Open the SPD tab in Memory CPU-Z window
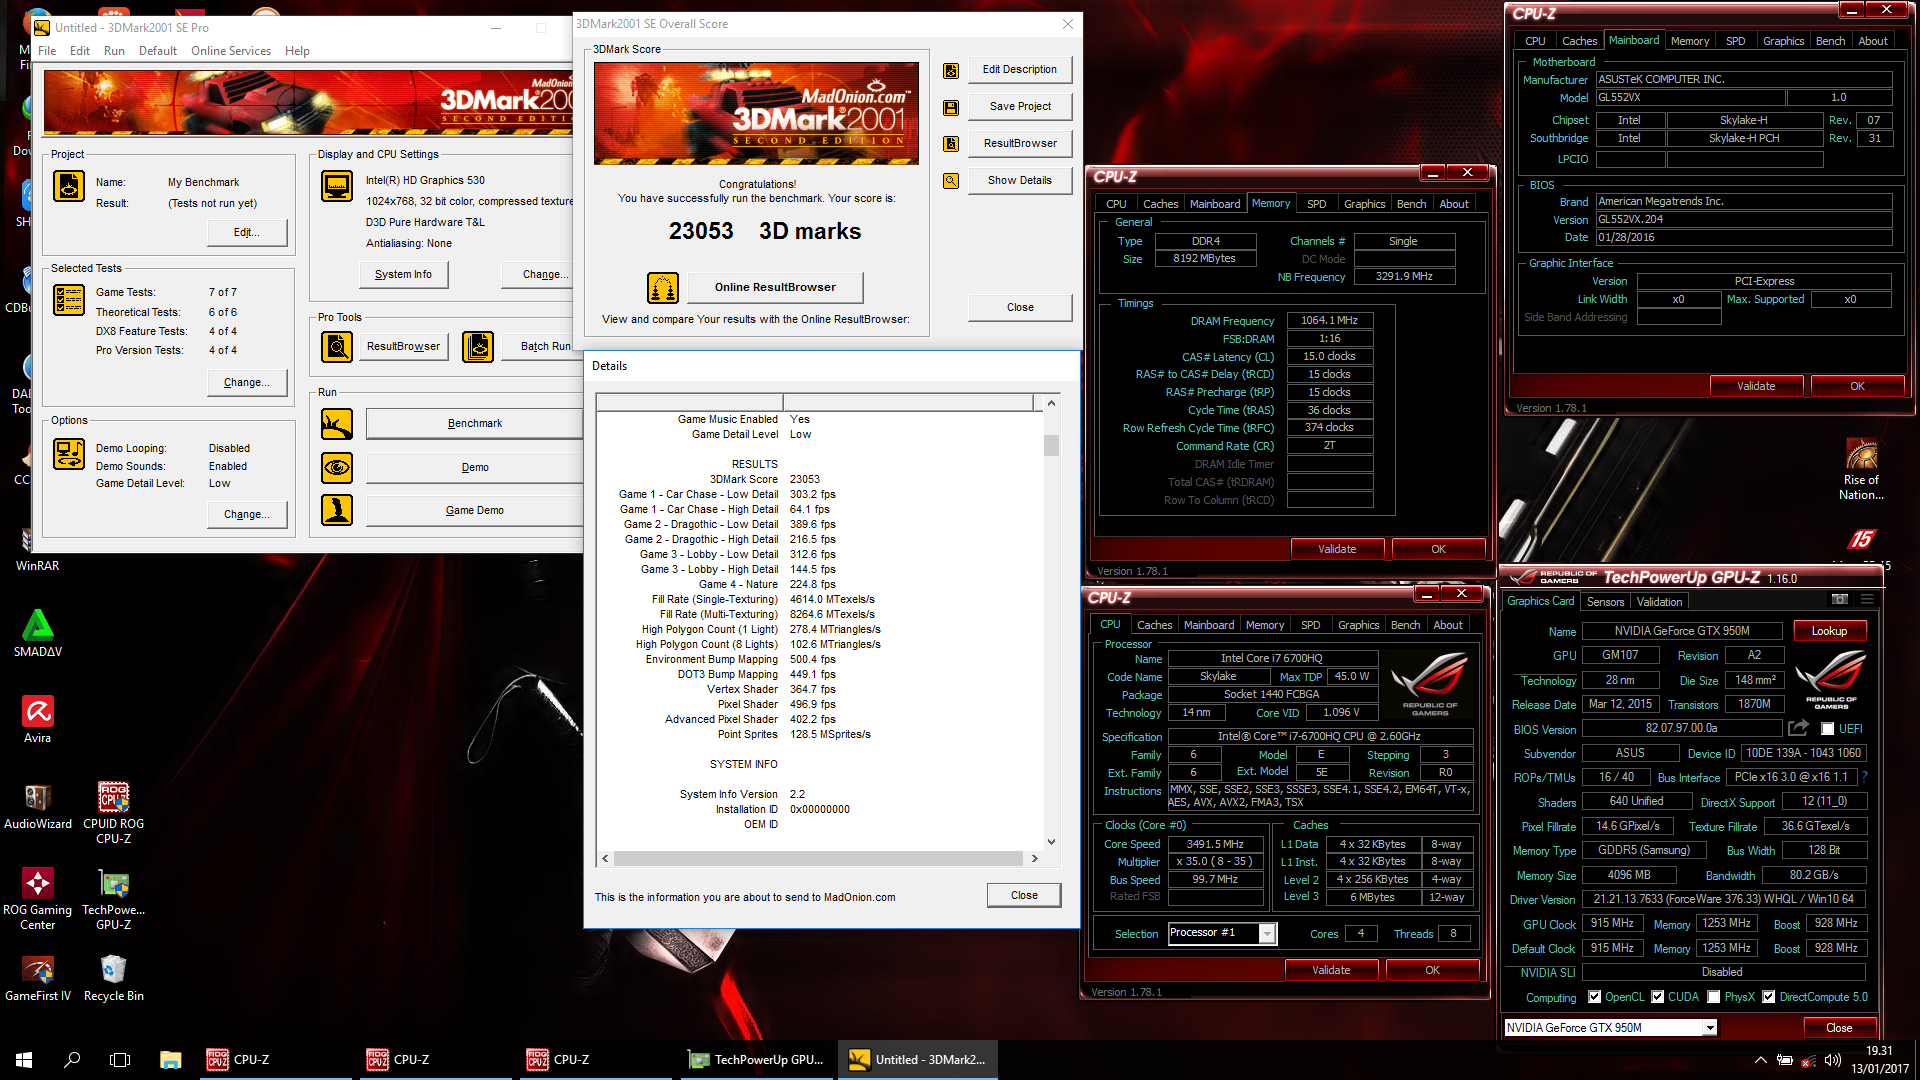The image size is (1920, 1080). point(1316,204)
